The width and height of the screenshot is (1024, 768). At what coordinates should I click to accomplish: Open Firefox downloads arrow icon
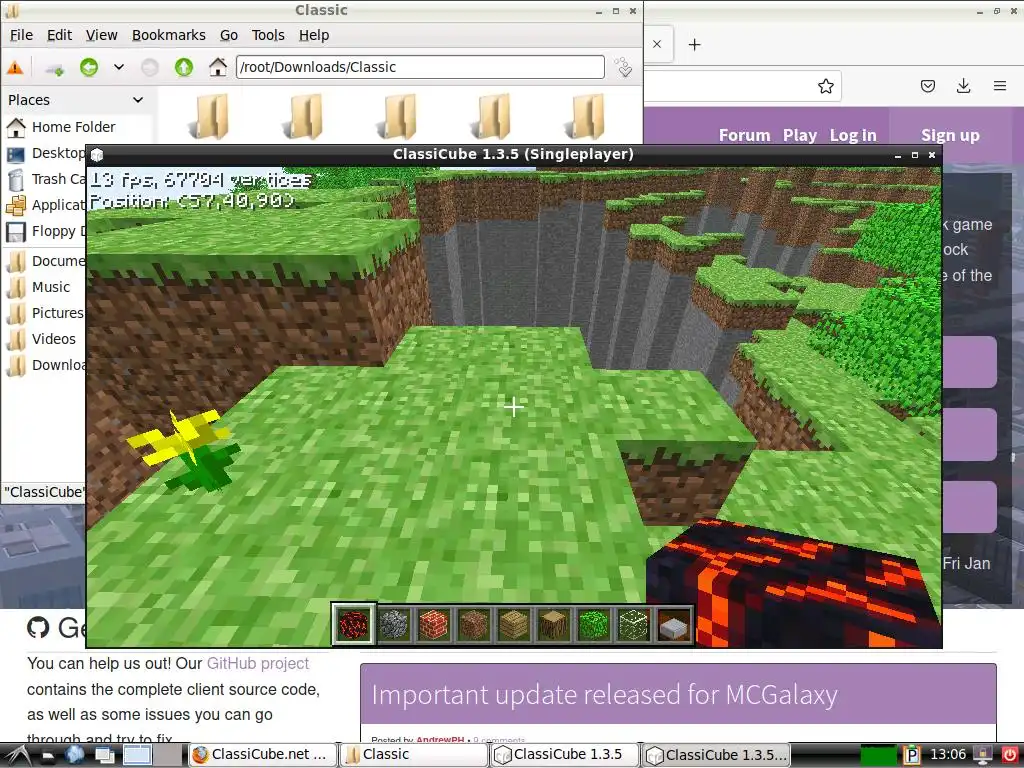point(963,86)
